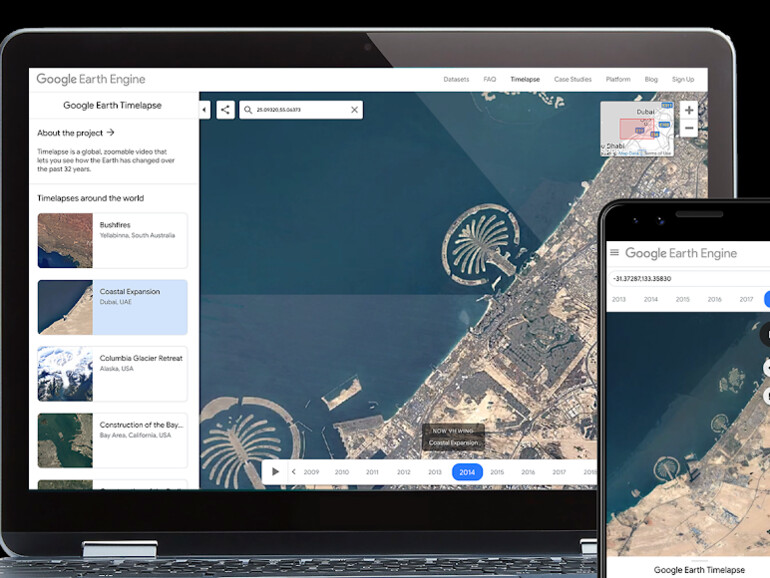Click the Bay Area thumbnail image
Viewport: 770px width, 578px height.
point(65,440)
